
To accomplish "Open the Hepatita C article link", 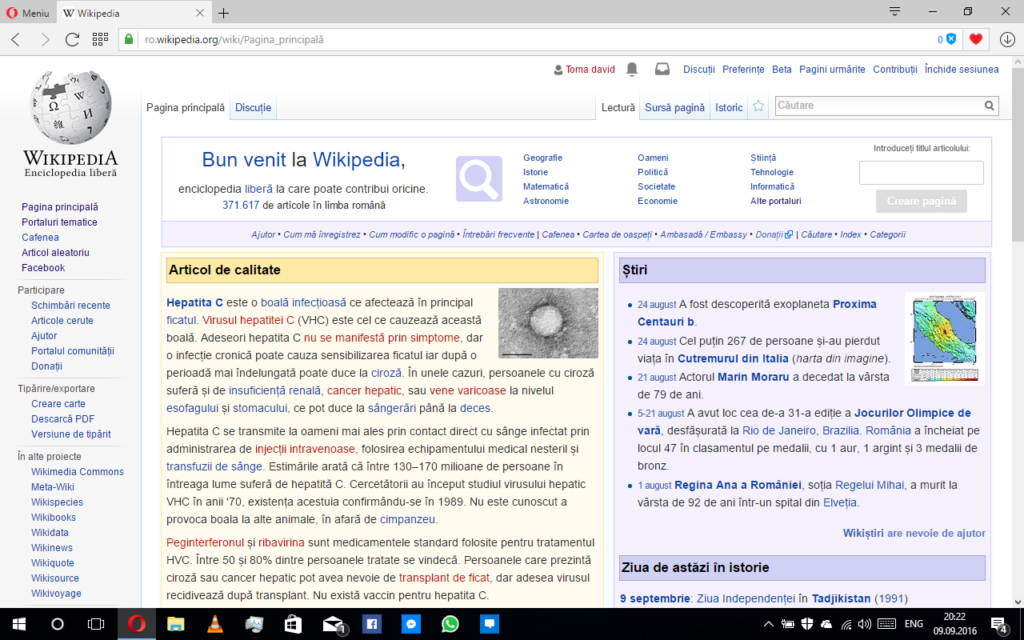I will click(x=195, y=302).
